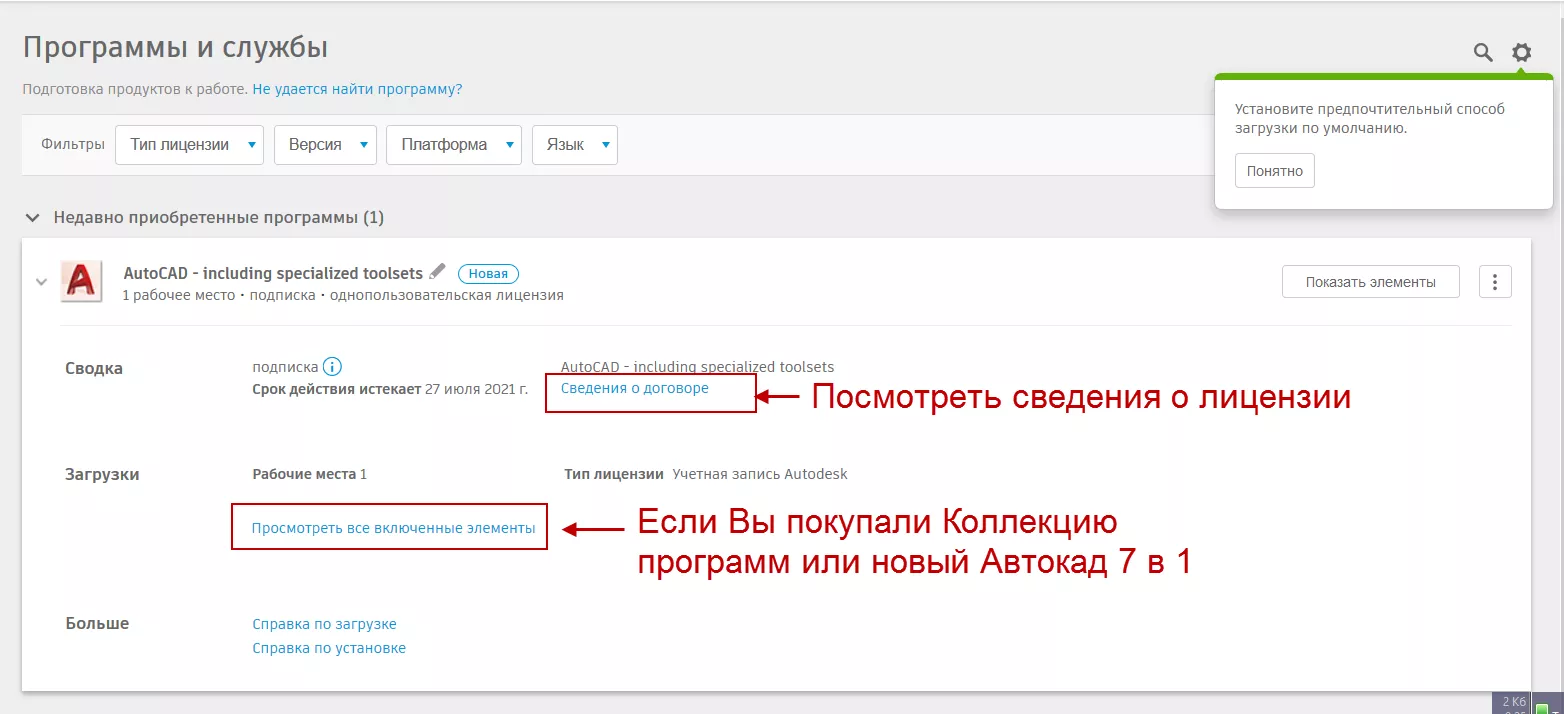Click Просмотреть все включенные элементы link
Screen dimensions: 1564x714
(x=393, y=528)
